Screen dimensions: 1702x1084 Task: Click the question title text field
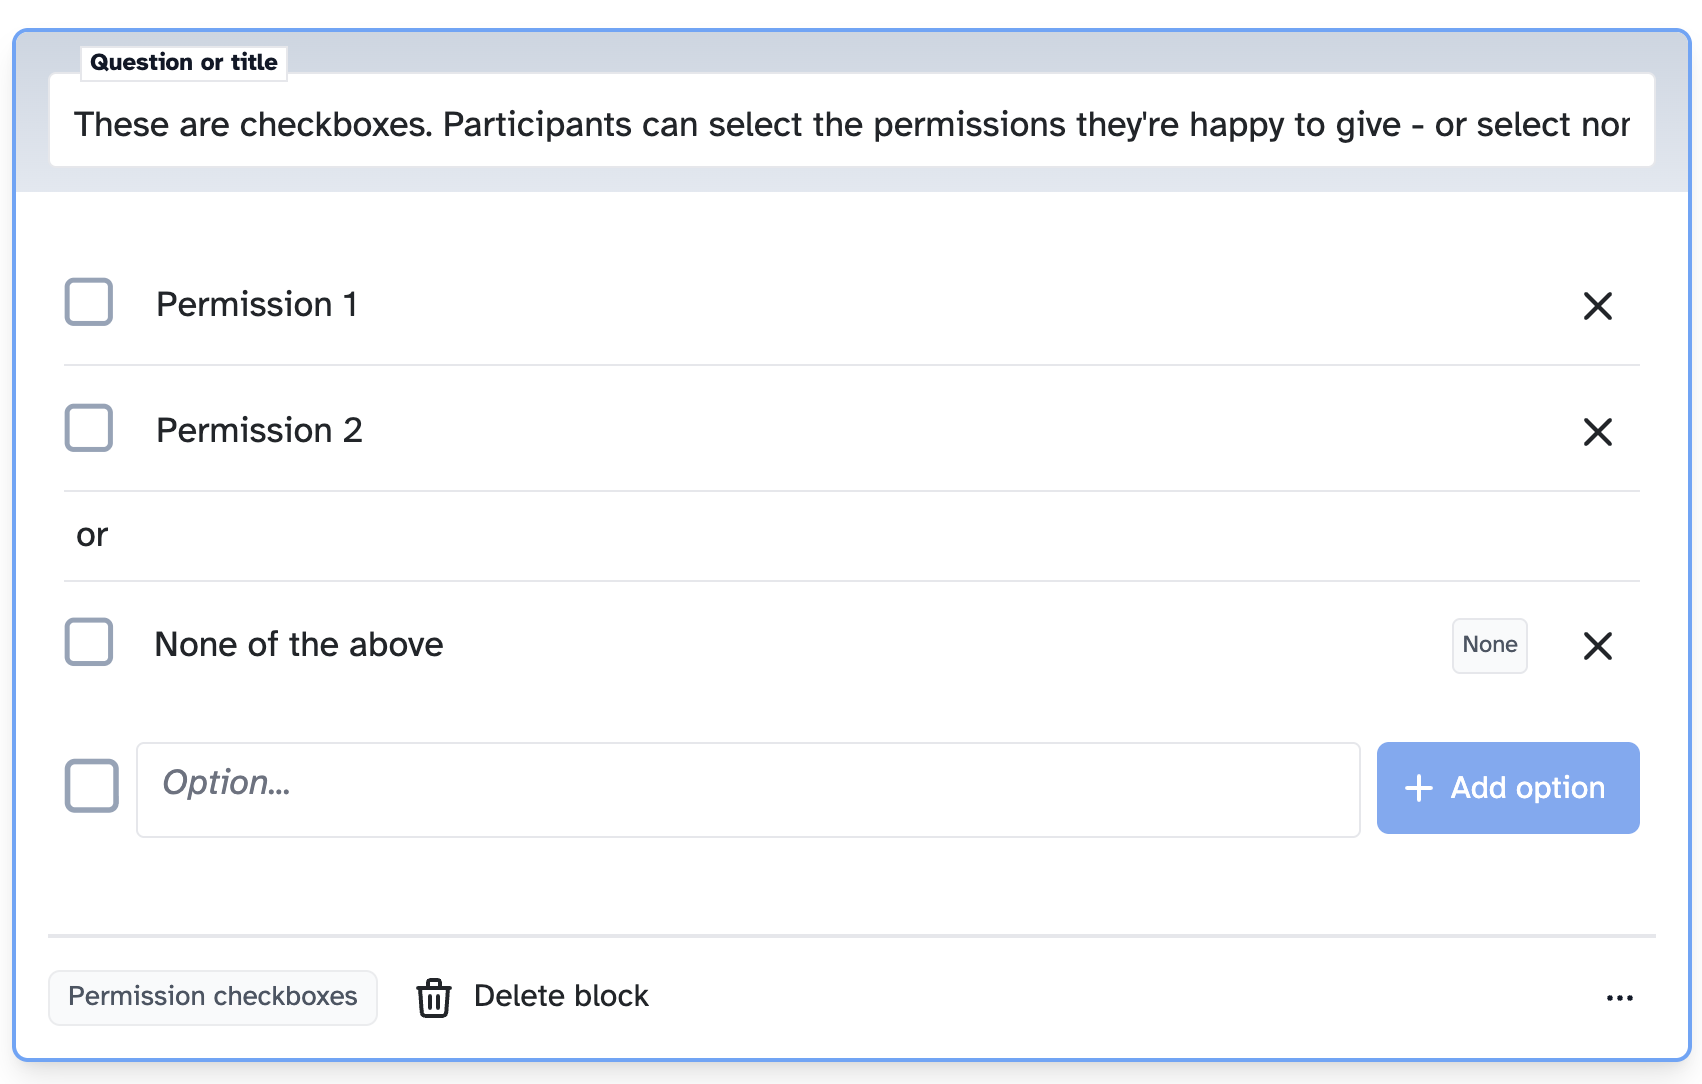pos(850,122)
